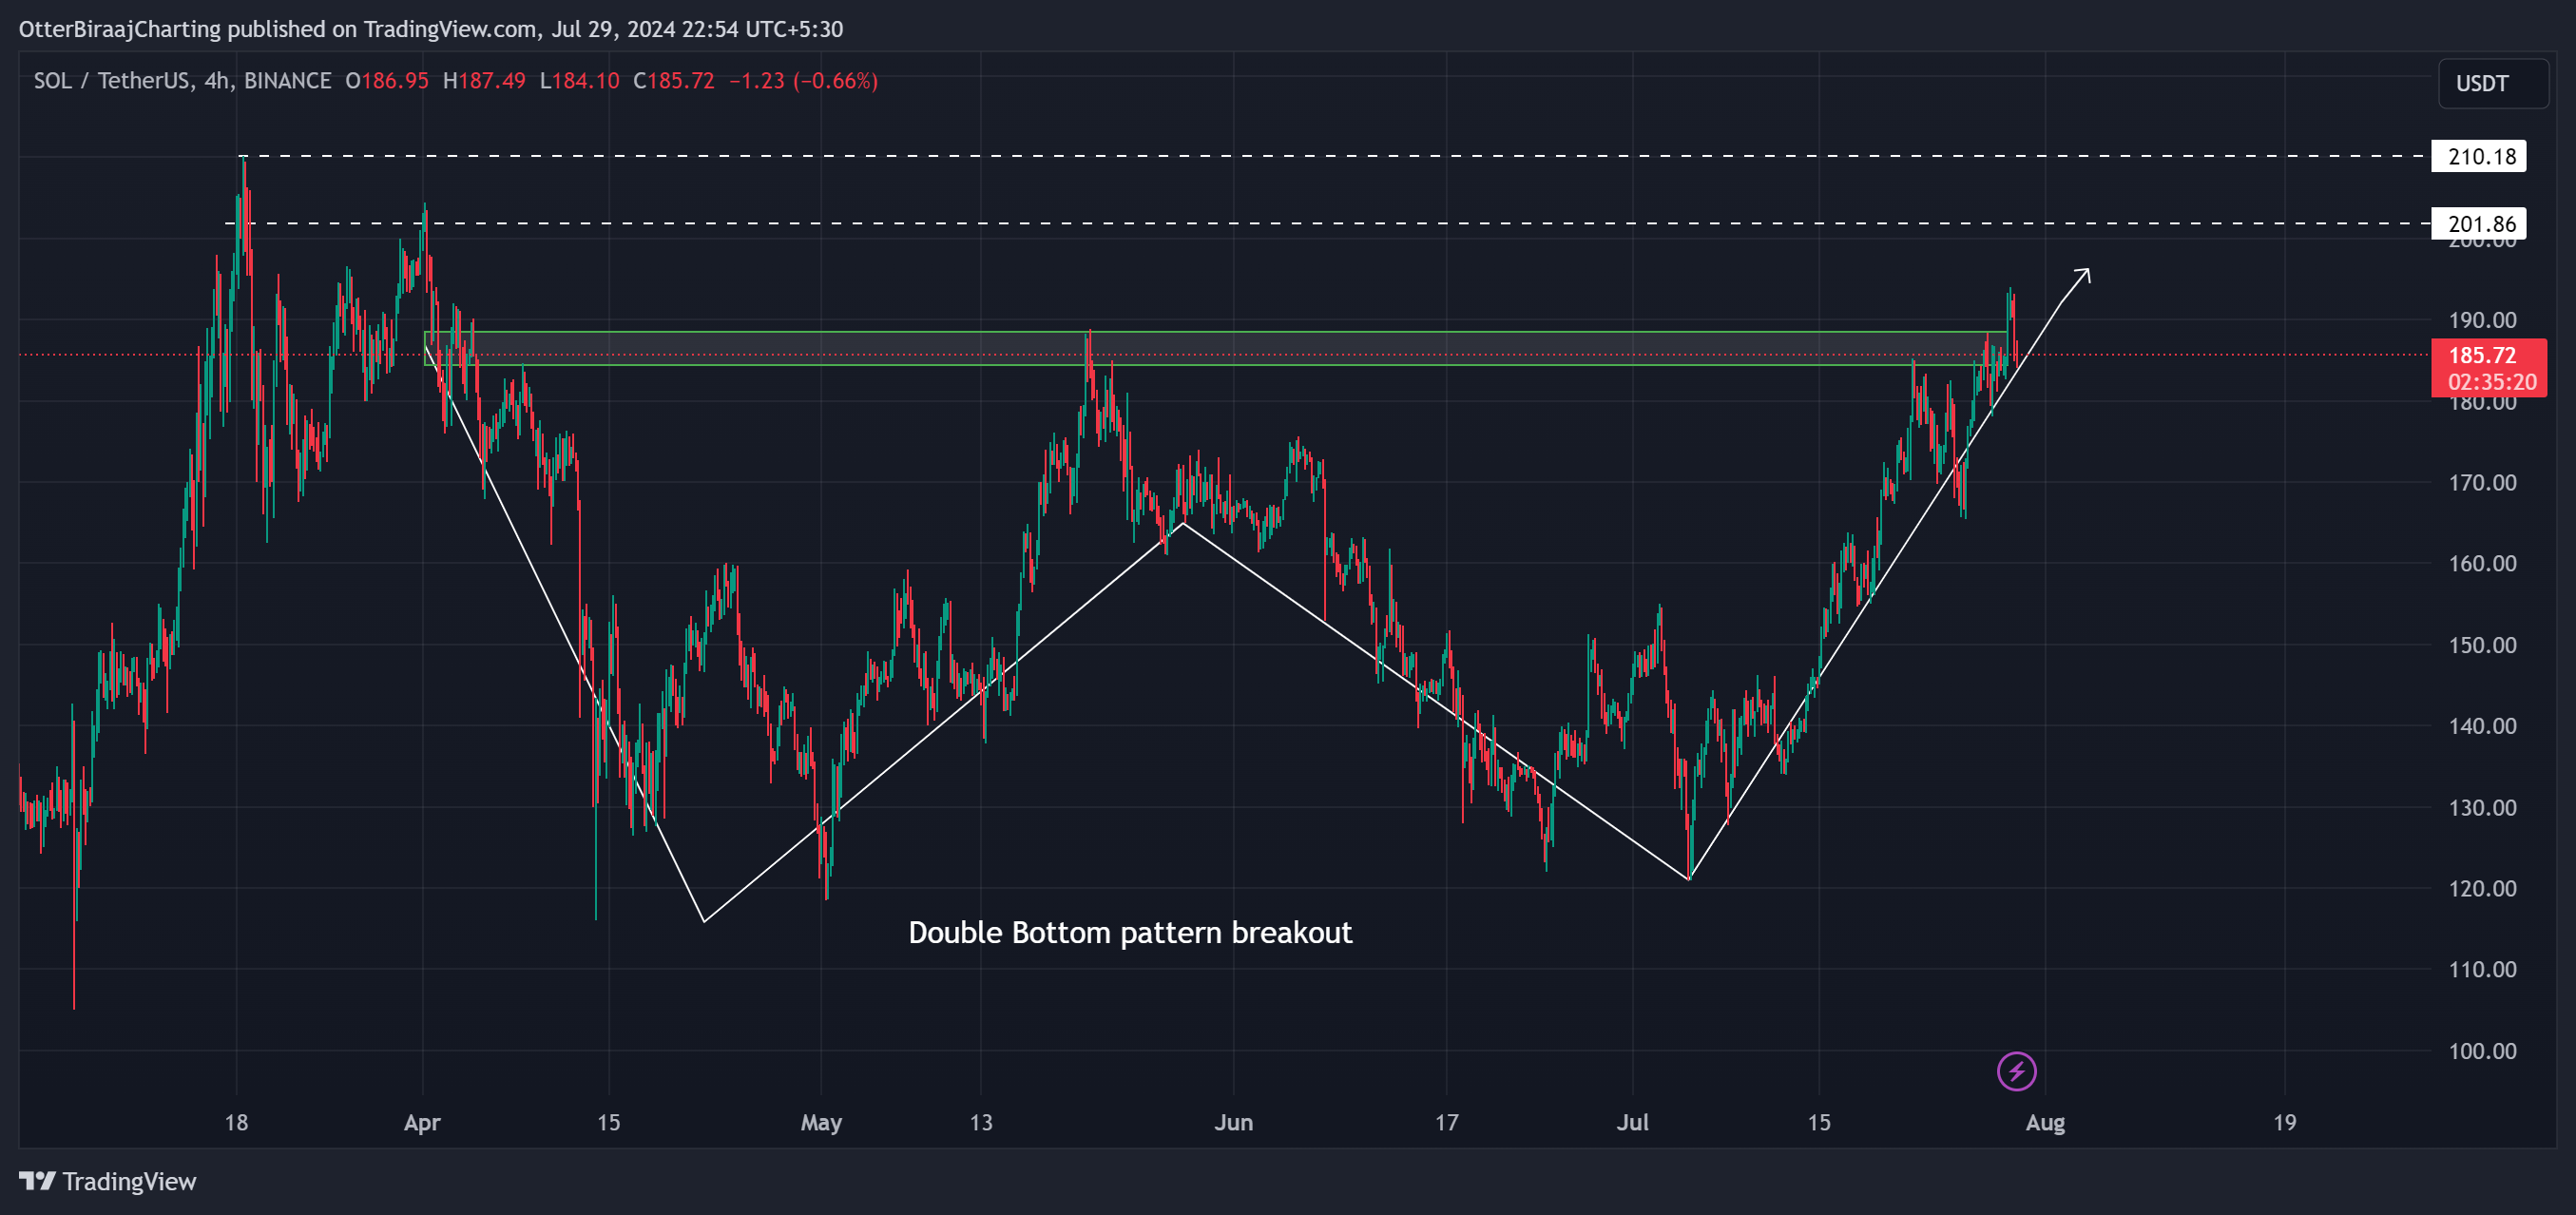Viewport: 2576px width, 1215px height.
Task: Click the purple lightning bolt event icon
Action: pos(2016,1071)
